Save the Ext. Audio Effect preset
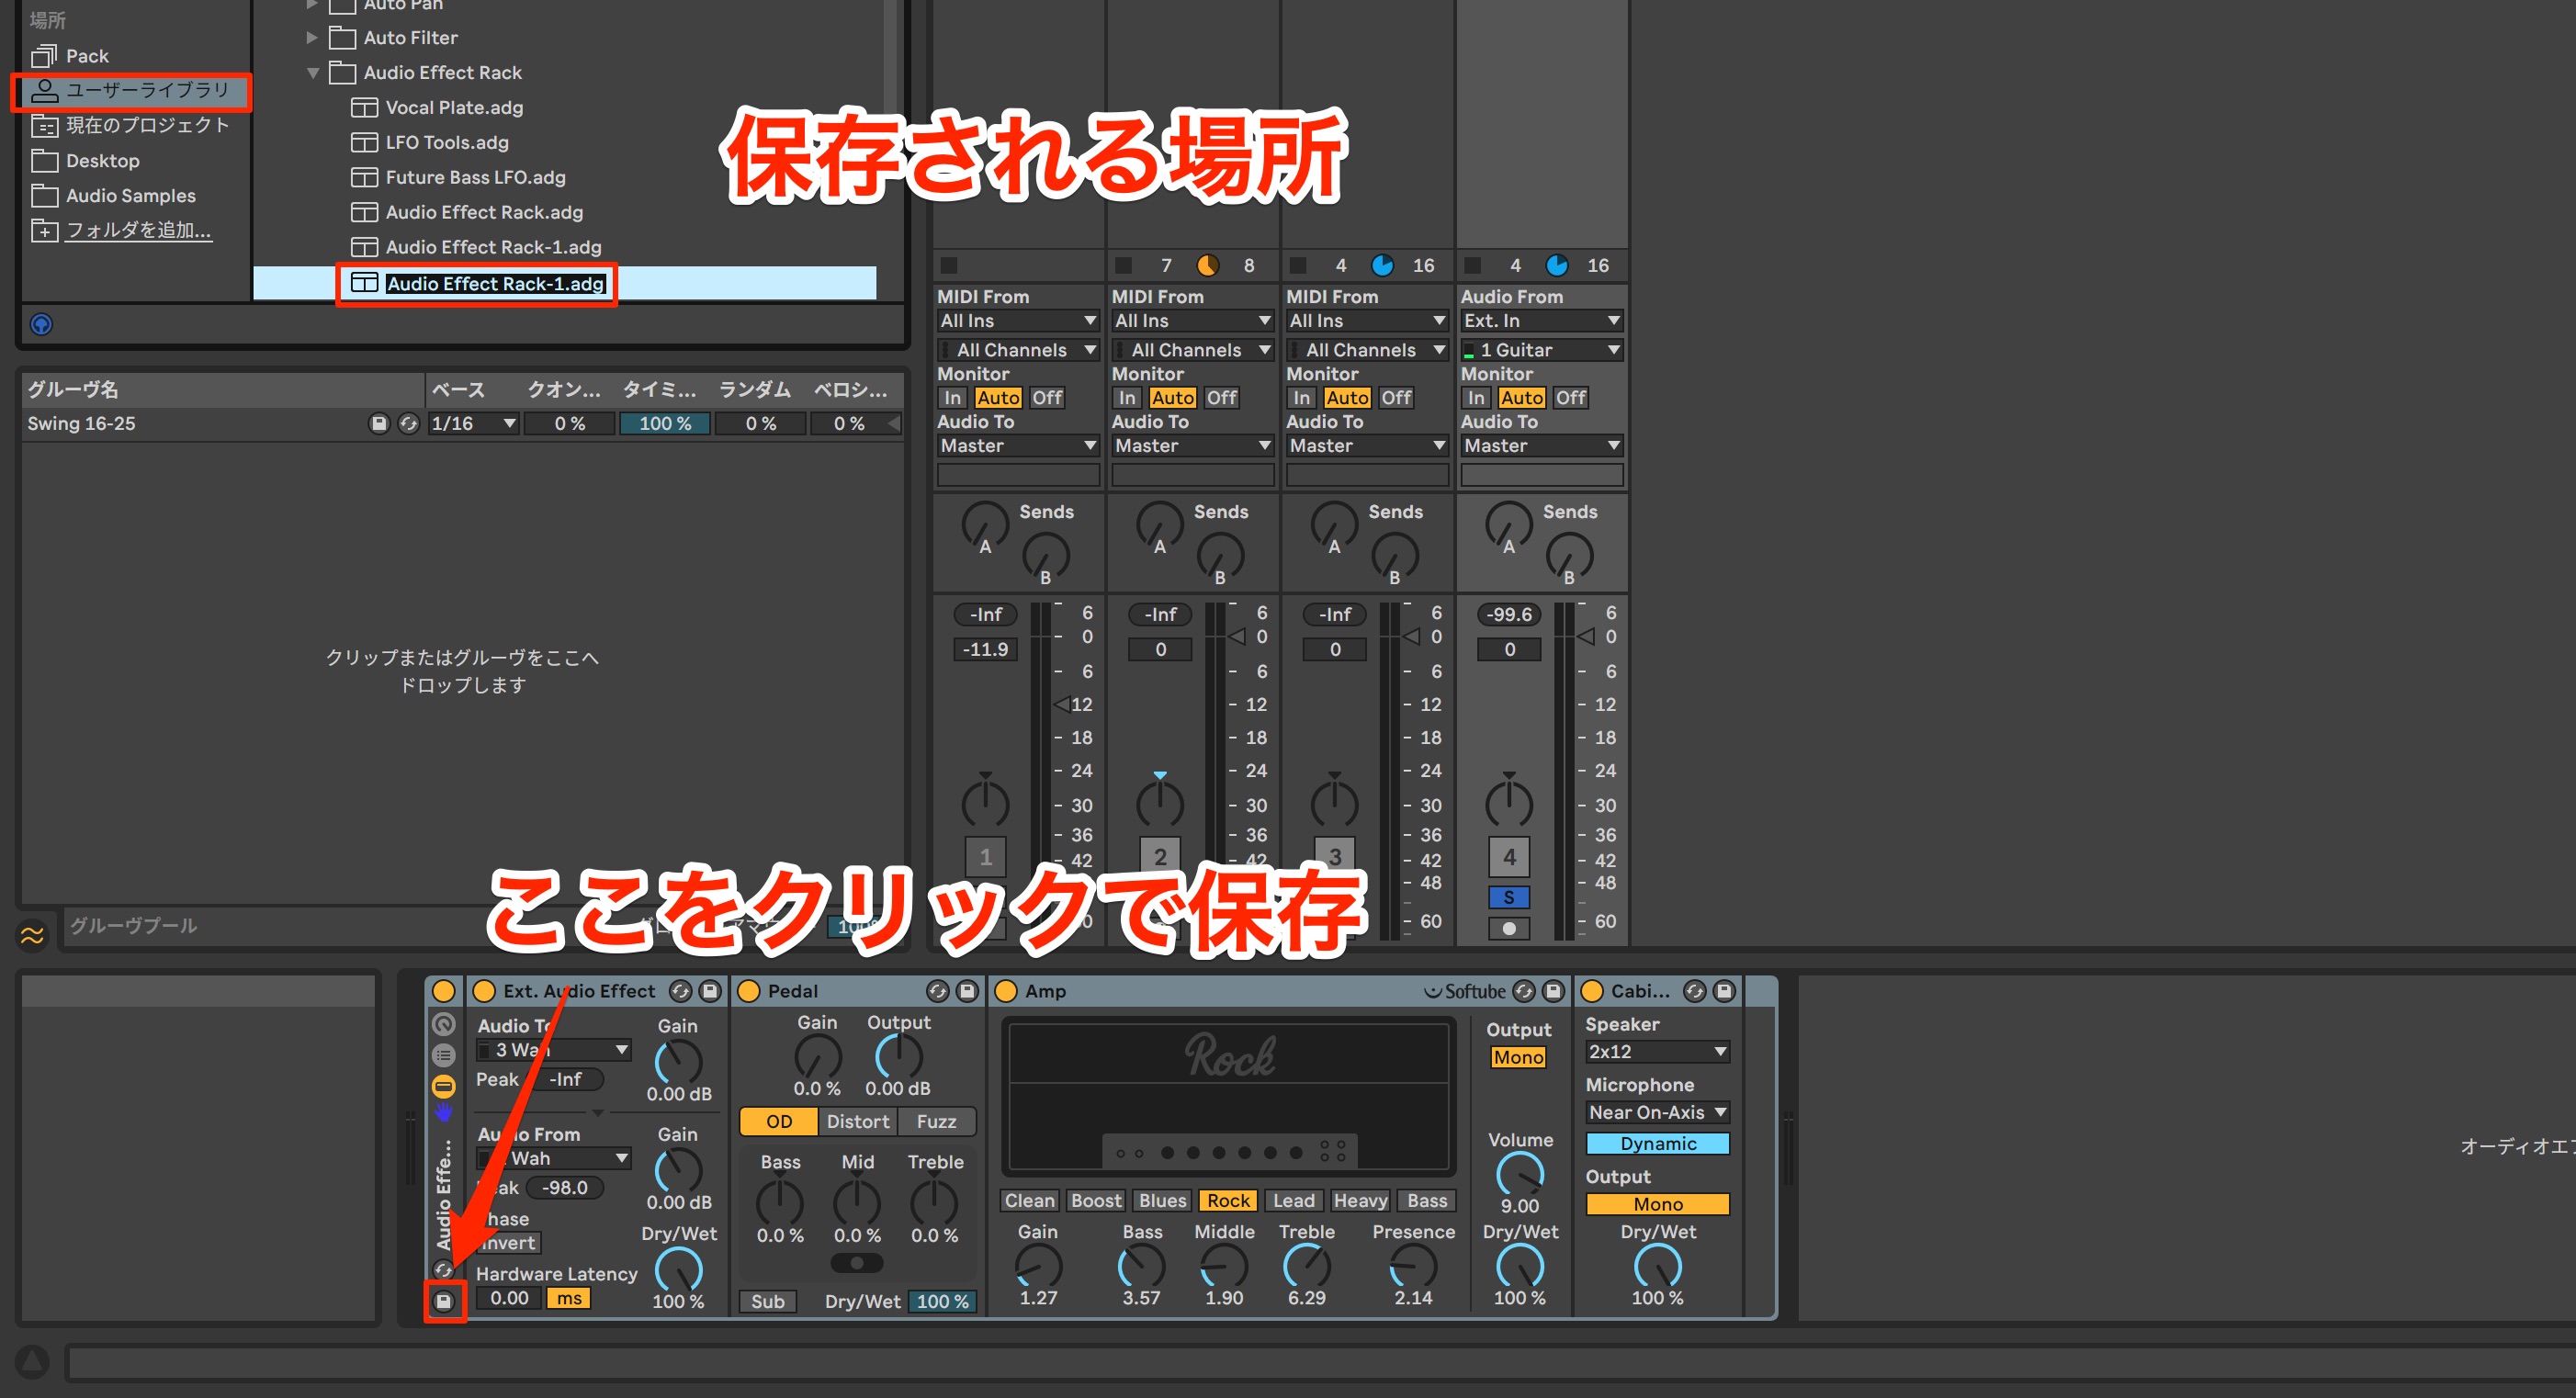 click(x=710, y=991)
